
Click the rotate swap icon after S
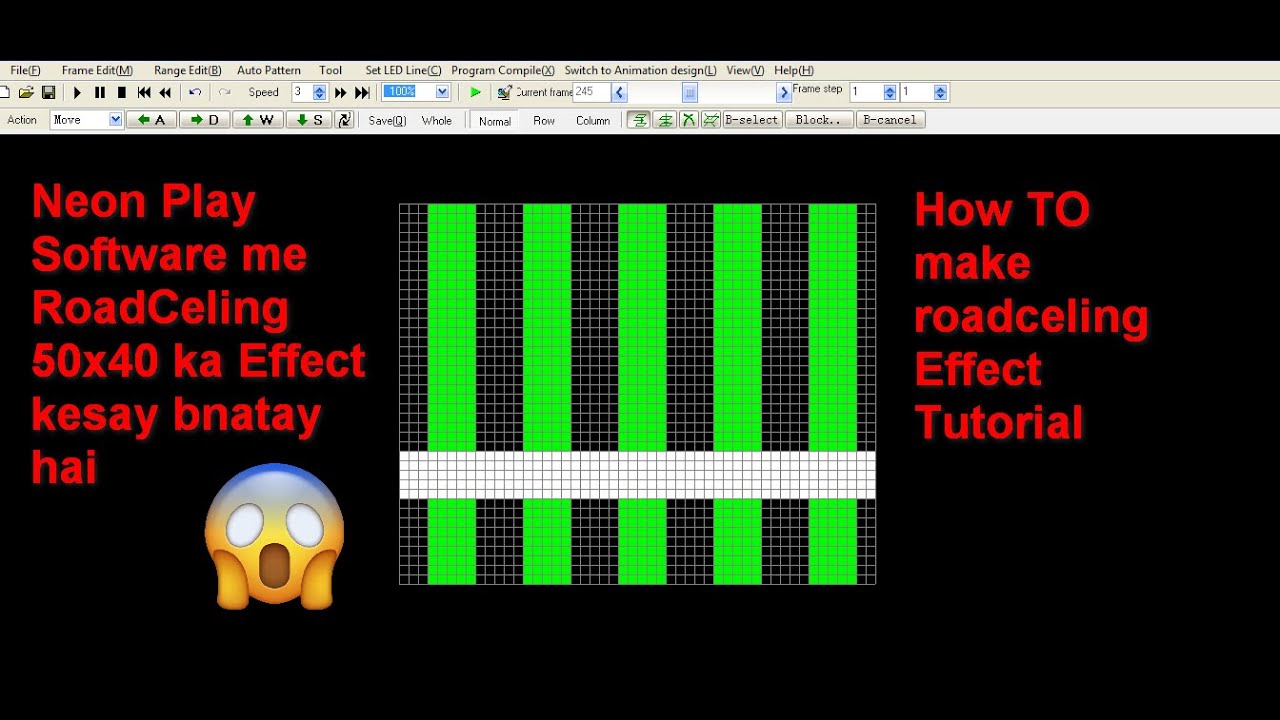345,120
